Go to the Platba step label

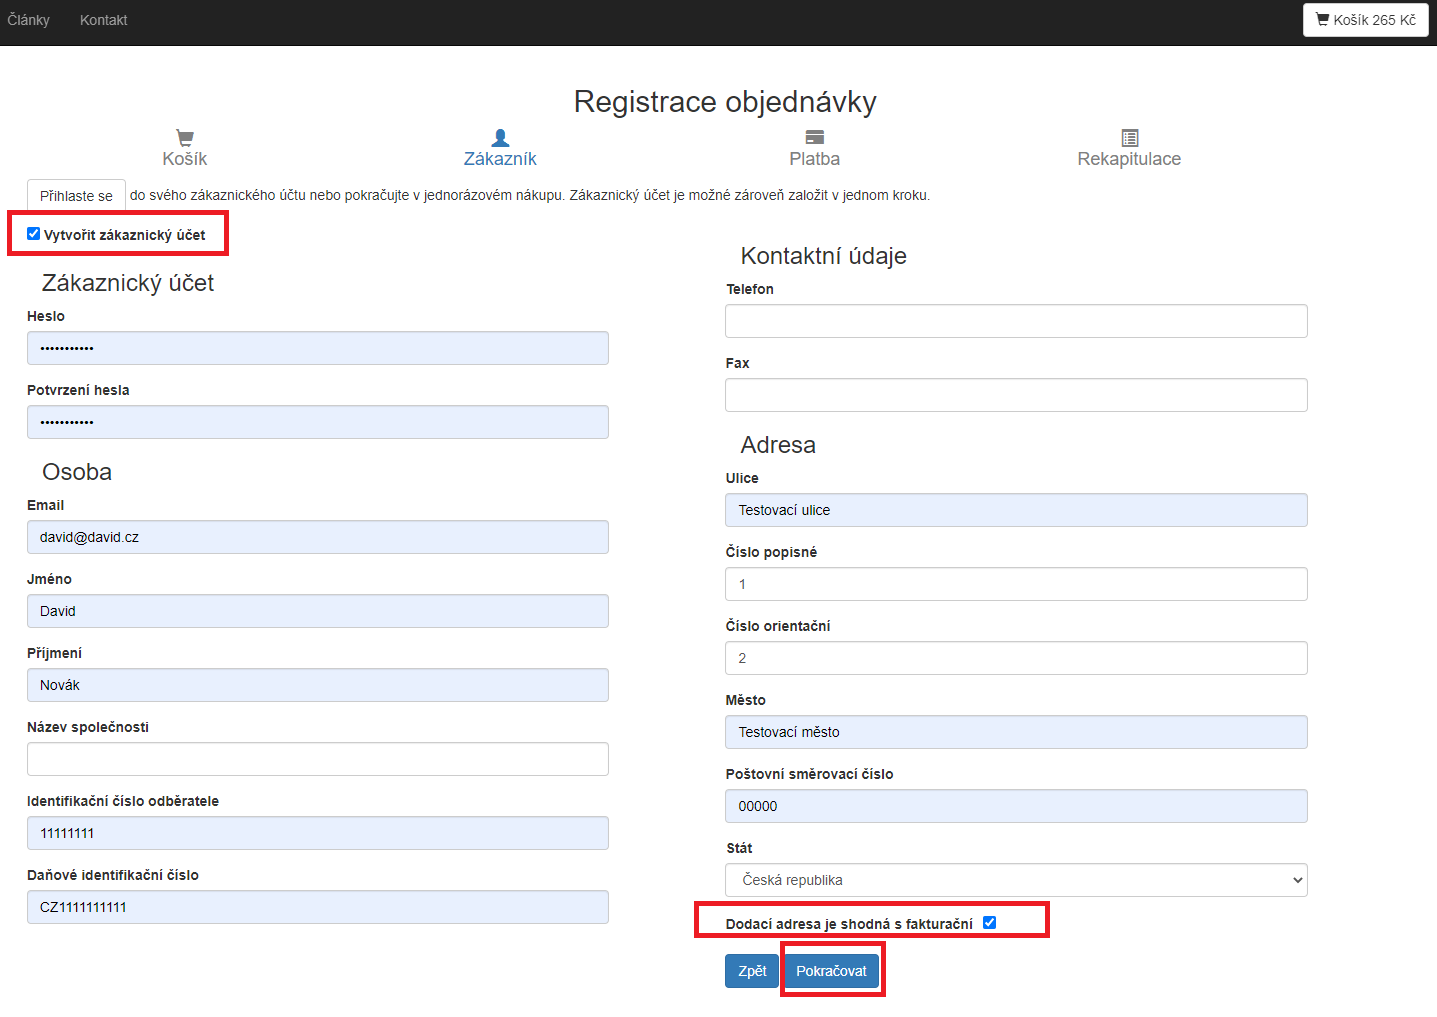(815, 159)
